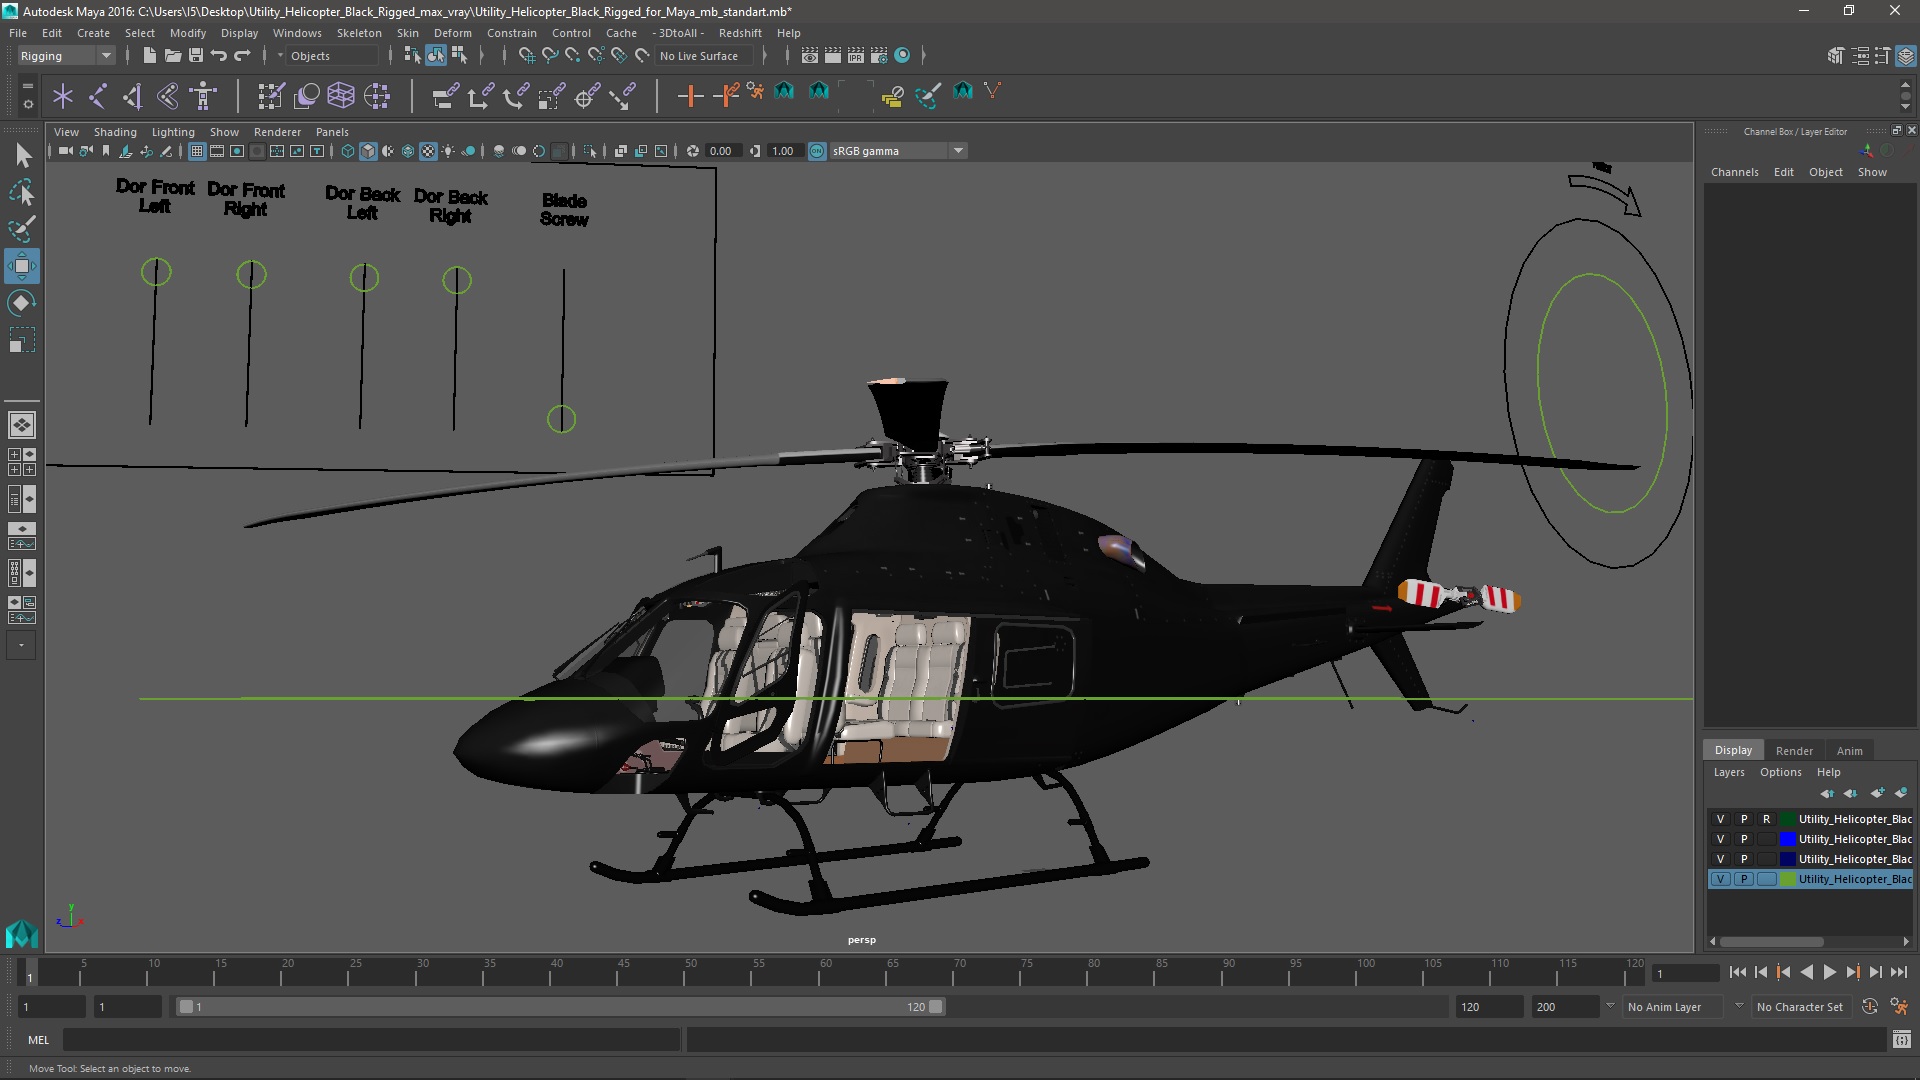Activate the Paint Selection tool in toolbox
This screenshot has height=1080, width=1920.
pyautogui.click(x=22, y=229)
